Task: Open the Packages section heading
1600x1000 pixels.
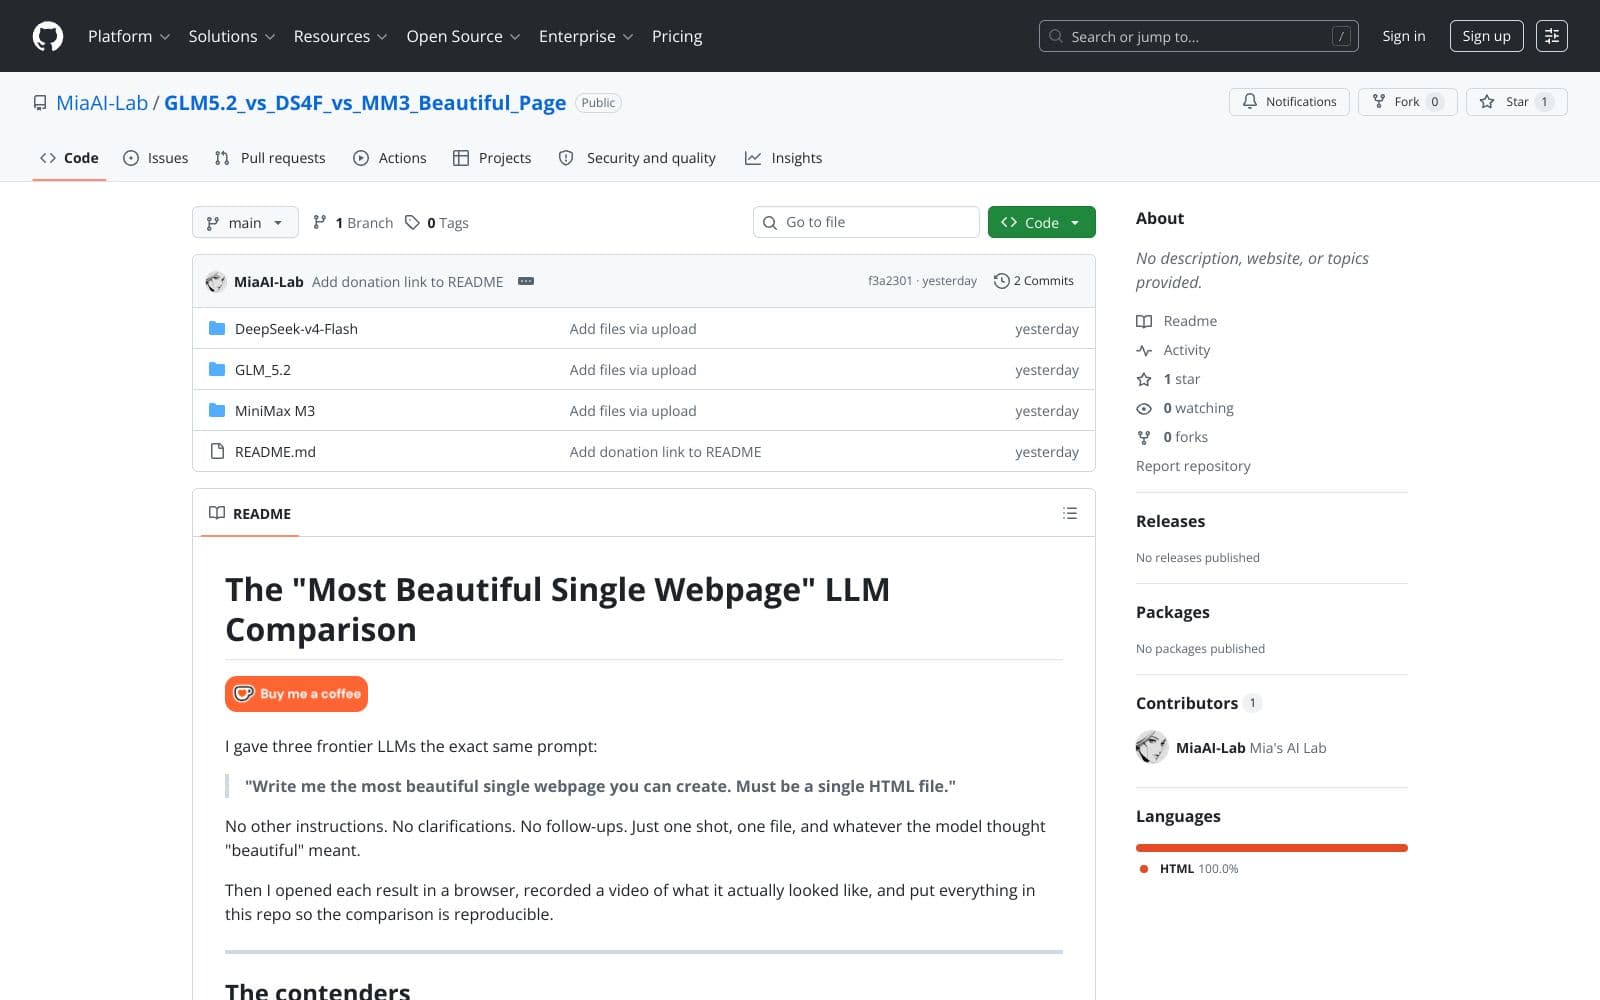Action: tap(1172, 612)
